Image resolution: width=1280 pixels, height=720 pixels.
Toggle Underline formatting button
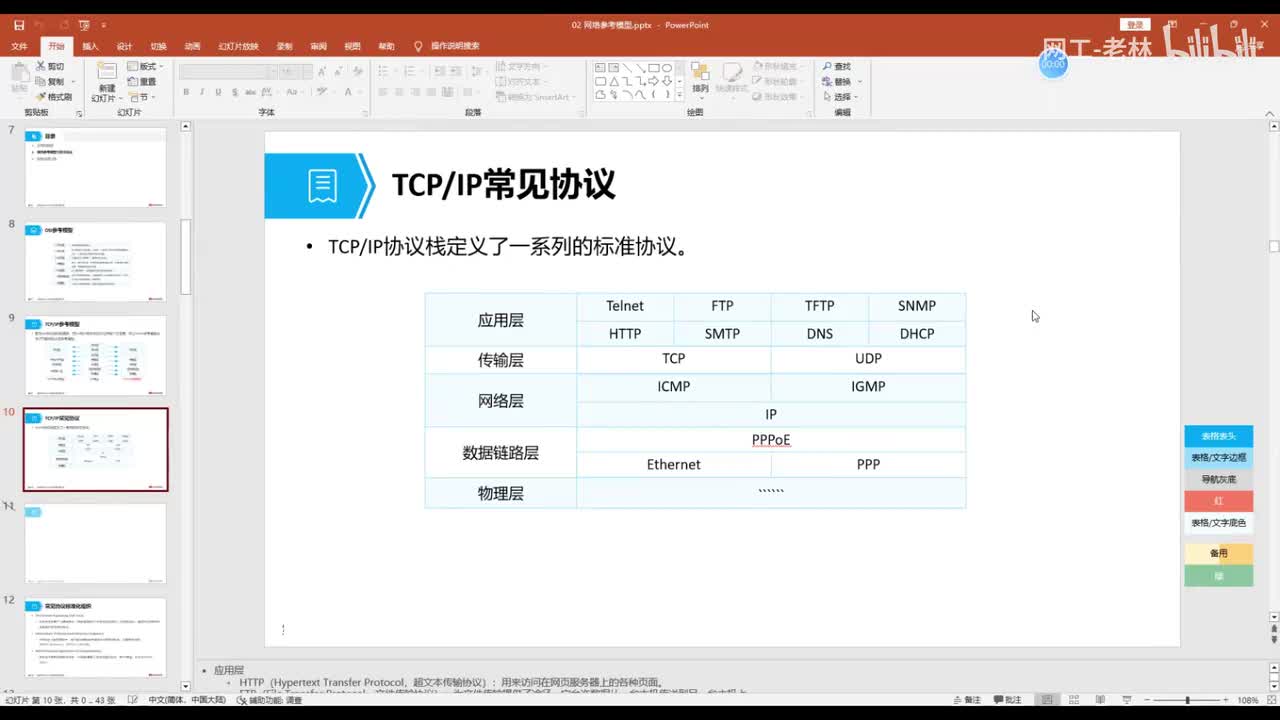(217, 92)
